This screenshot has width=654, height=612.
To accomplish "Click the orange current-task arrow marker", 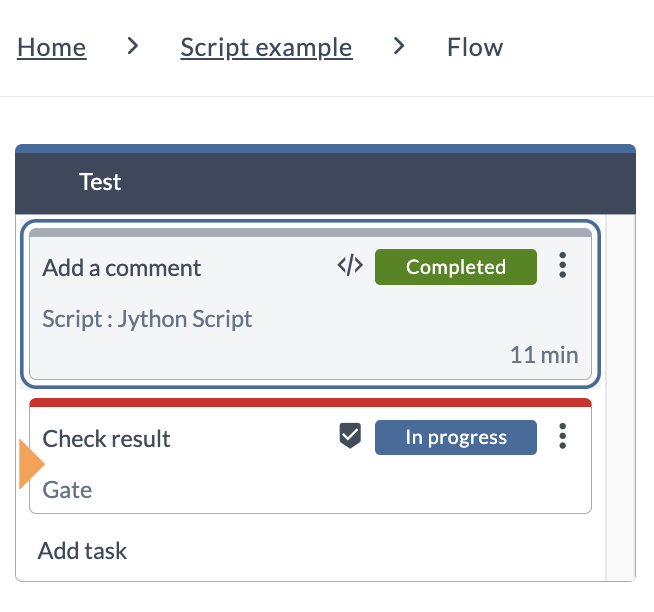I will 31,466.
